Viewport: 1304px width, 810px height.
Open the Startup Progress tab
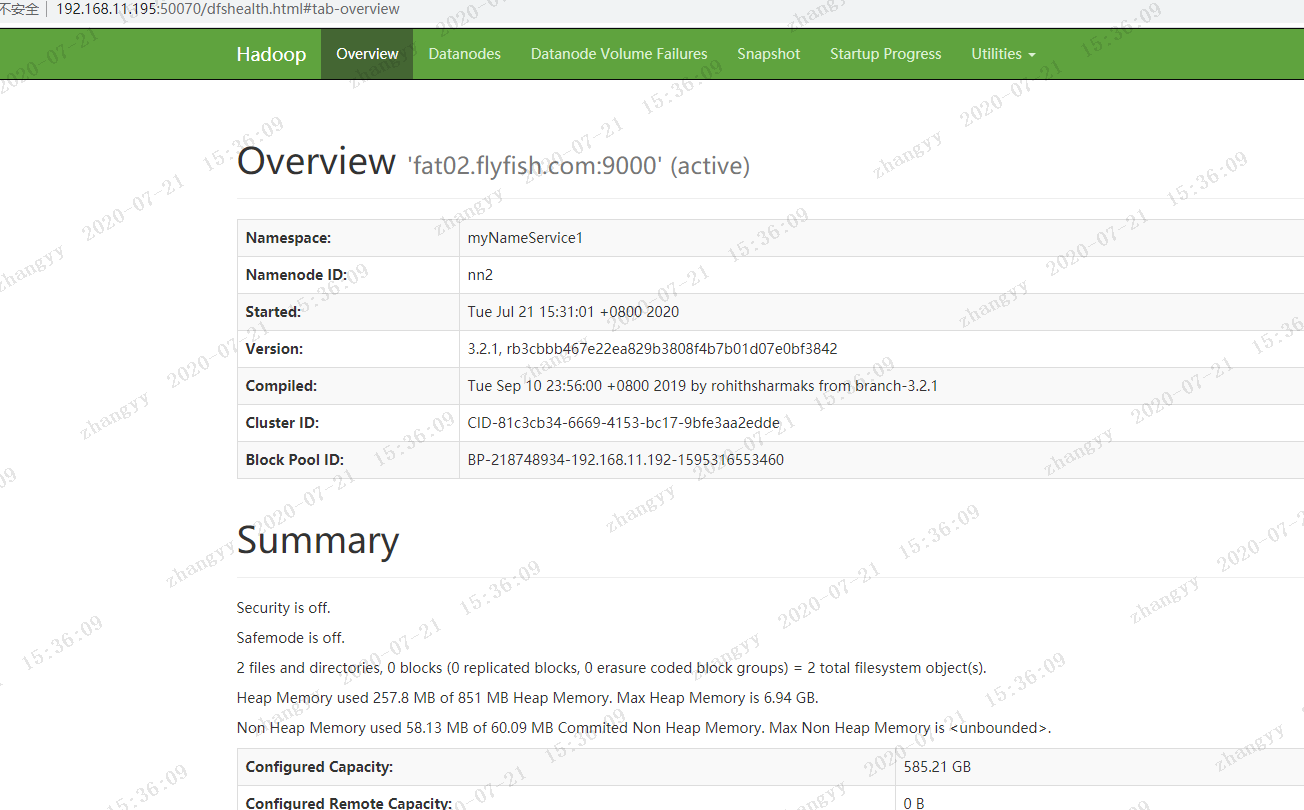tap(886, 54)
